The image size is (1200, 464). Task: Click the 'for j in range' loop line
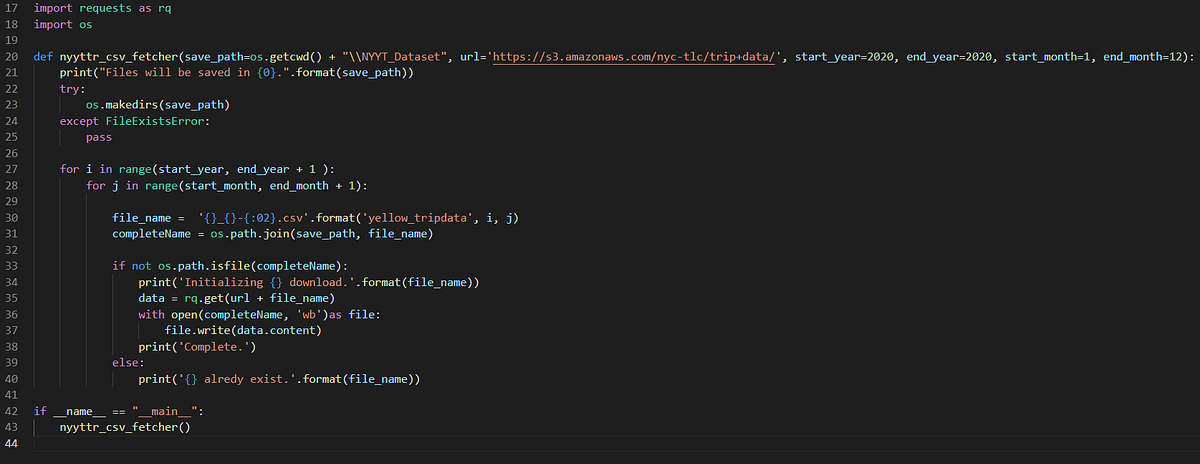click(x=227, y=186)
